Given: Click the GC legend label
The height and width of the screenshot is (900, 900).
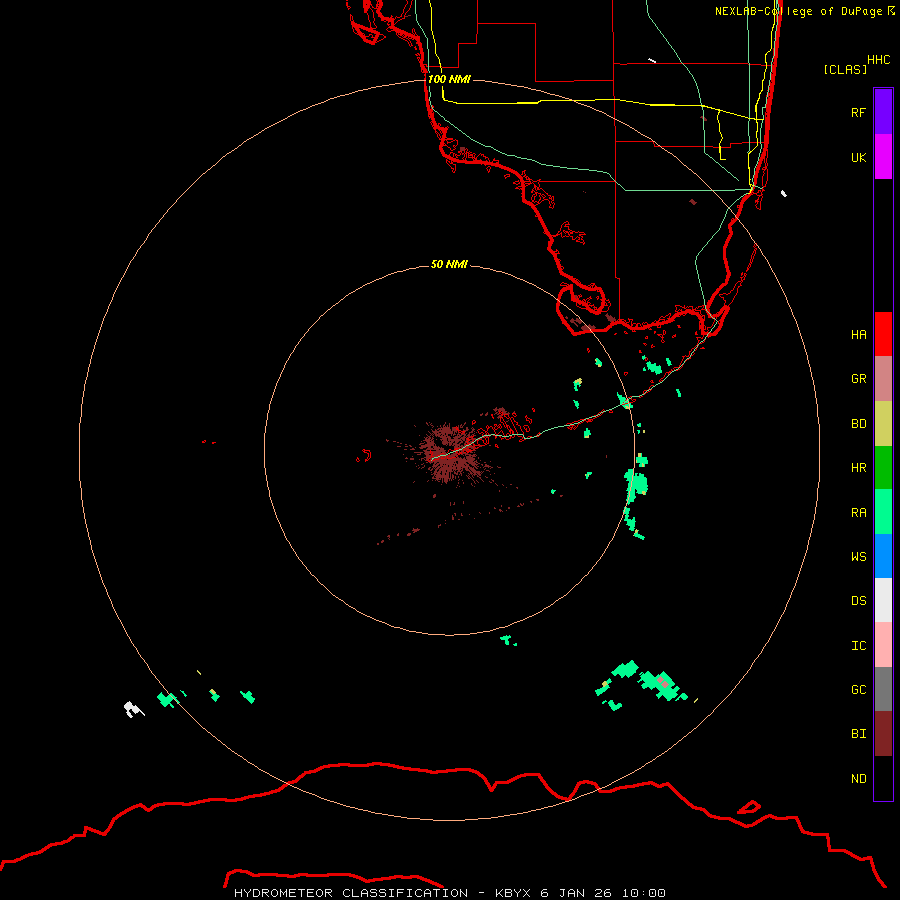Looking at the screenshot, I should [858, 689].
